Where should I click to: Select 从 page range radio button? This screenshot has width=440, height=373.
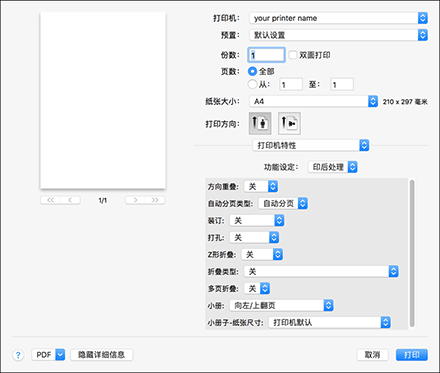coord(252,84)
